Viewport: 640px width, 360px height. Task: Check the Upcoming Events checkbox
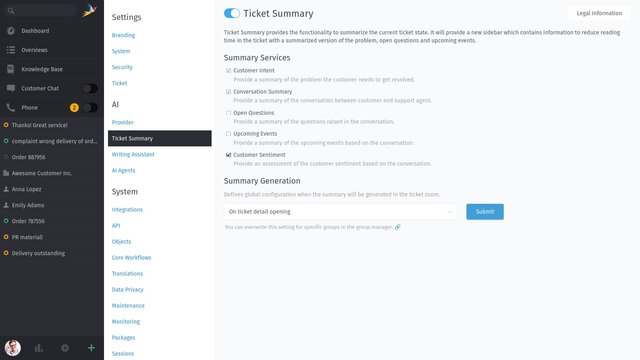click(229, 133)
